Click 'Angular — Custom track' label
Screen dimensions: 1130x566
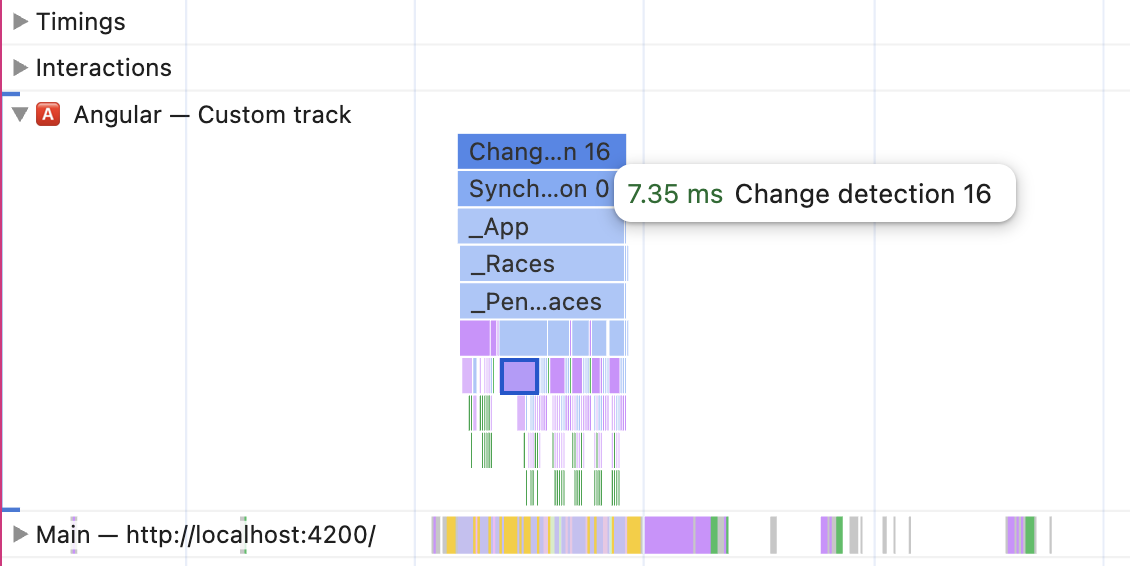(x=212, y=115)
